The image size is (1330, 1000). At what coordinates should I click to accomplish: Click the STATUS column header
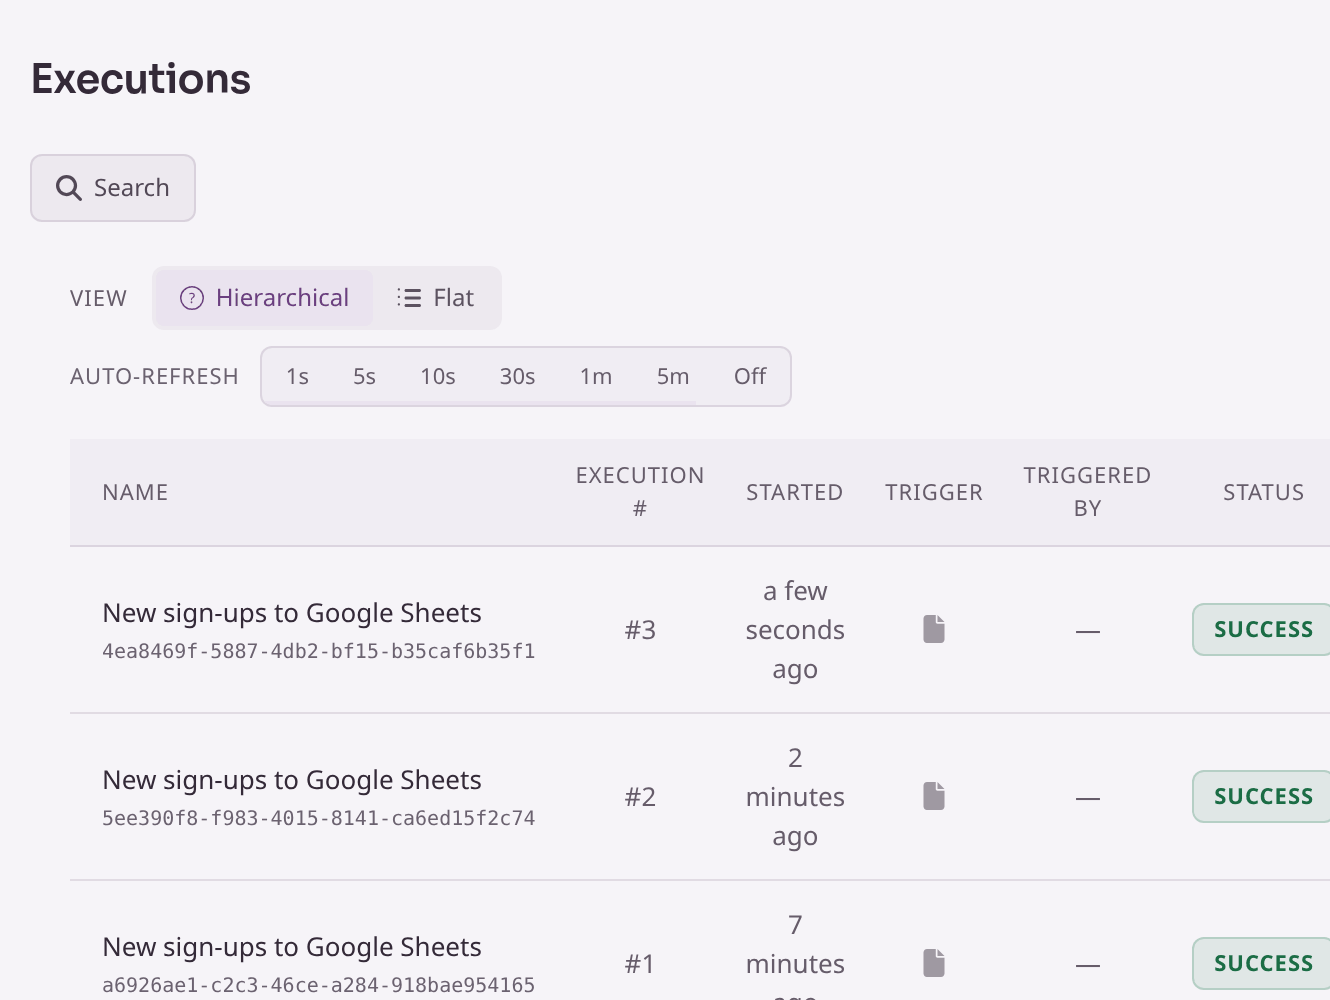(1263, 493)
